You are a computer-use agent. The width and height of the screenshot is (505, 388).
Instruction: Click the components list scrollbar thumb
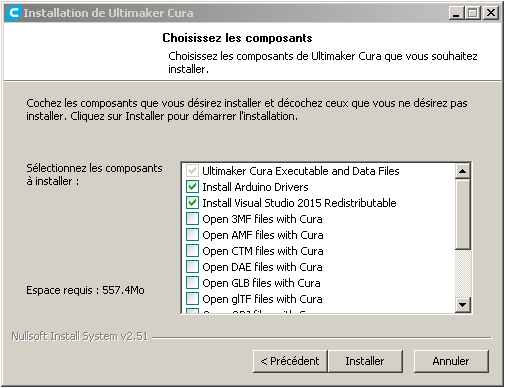[462, 214]
